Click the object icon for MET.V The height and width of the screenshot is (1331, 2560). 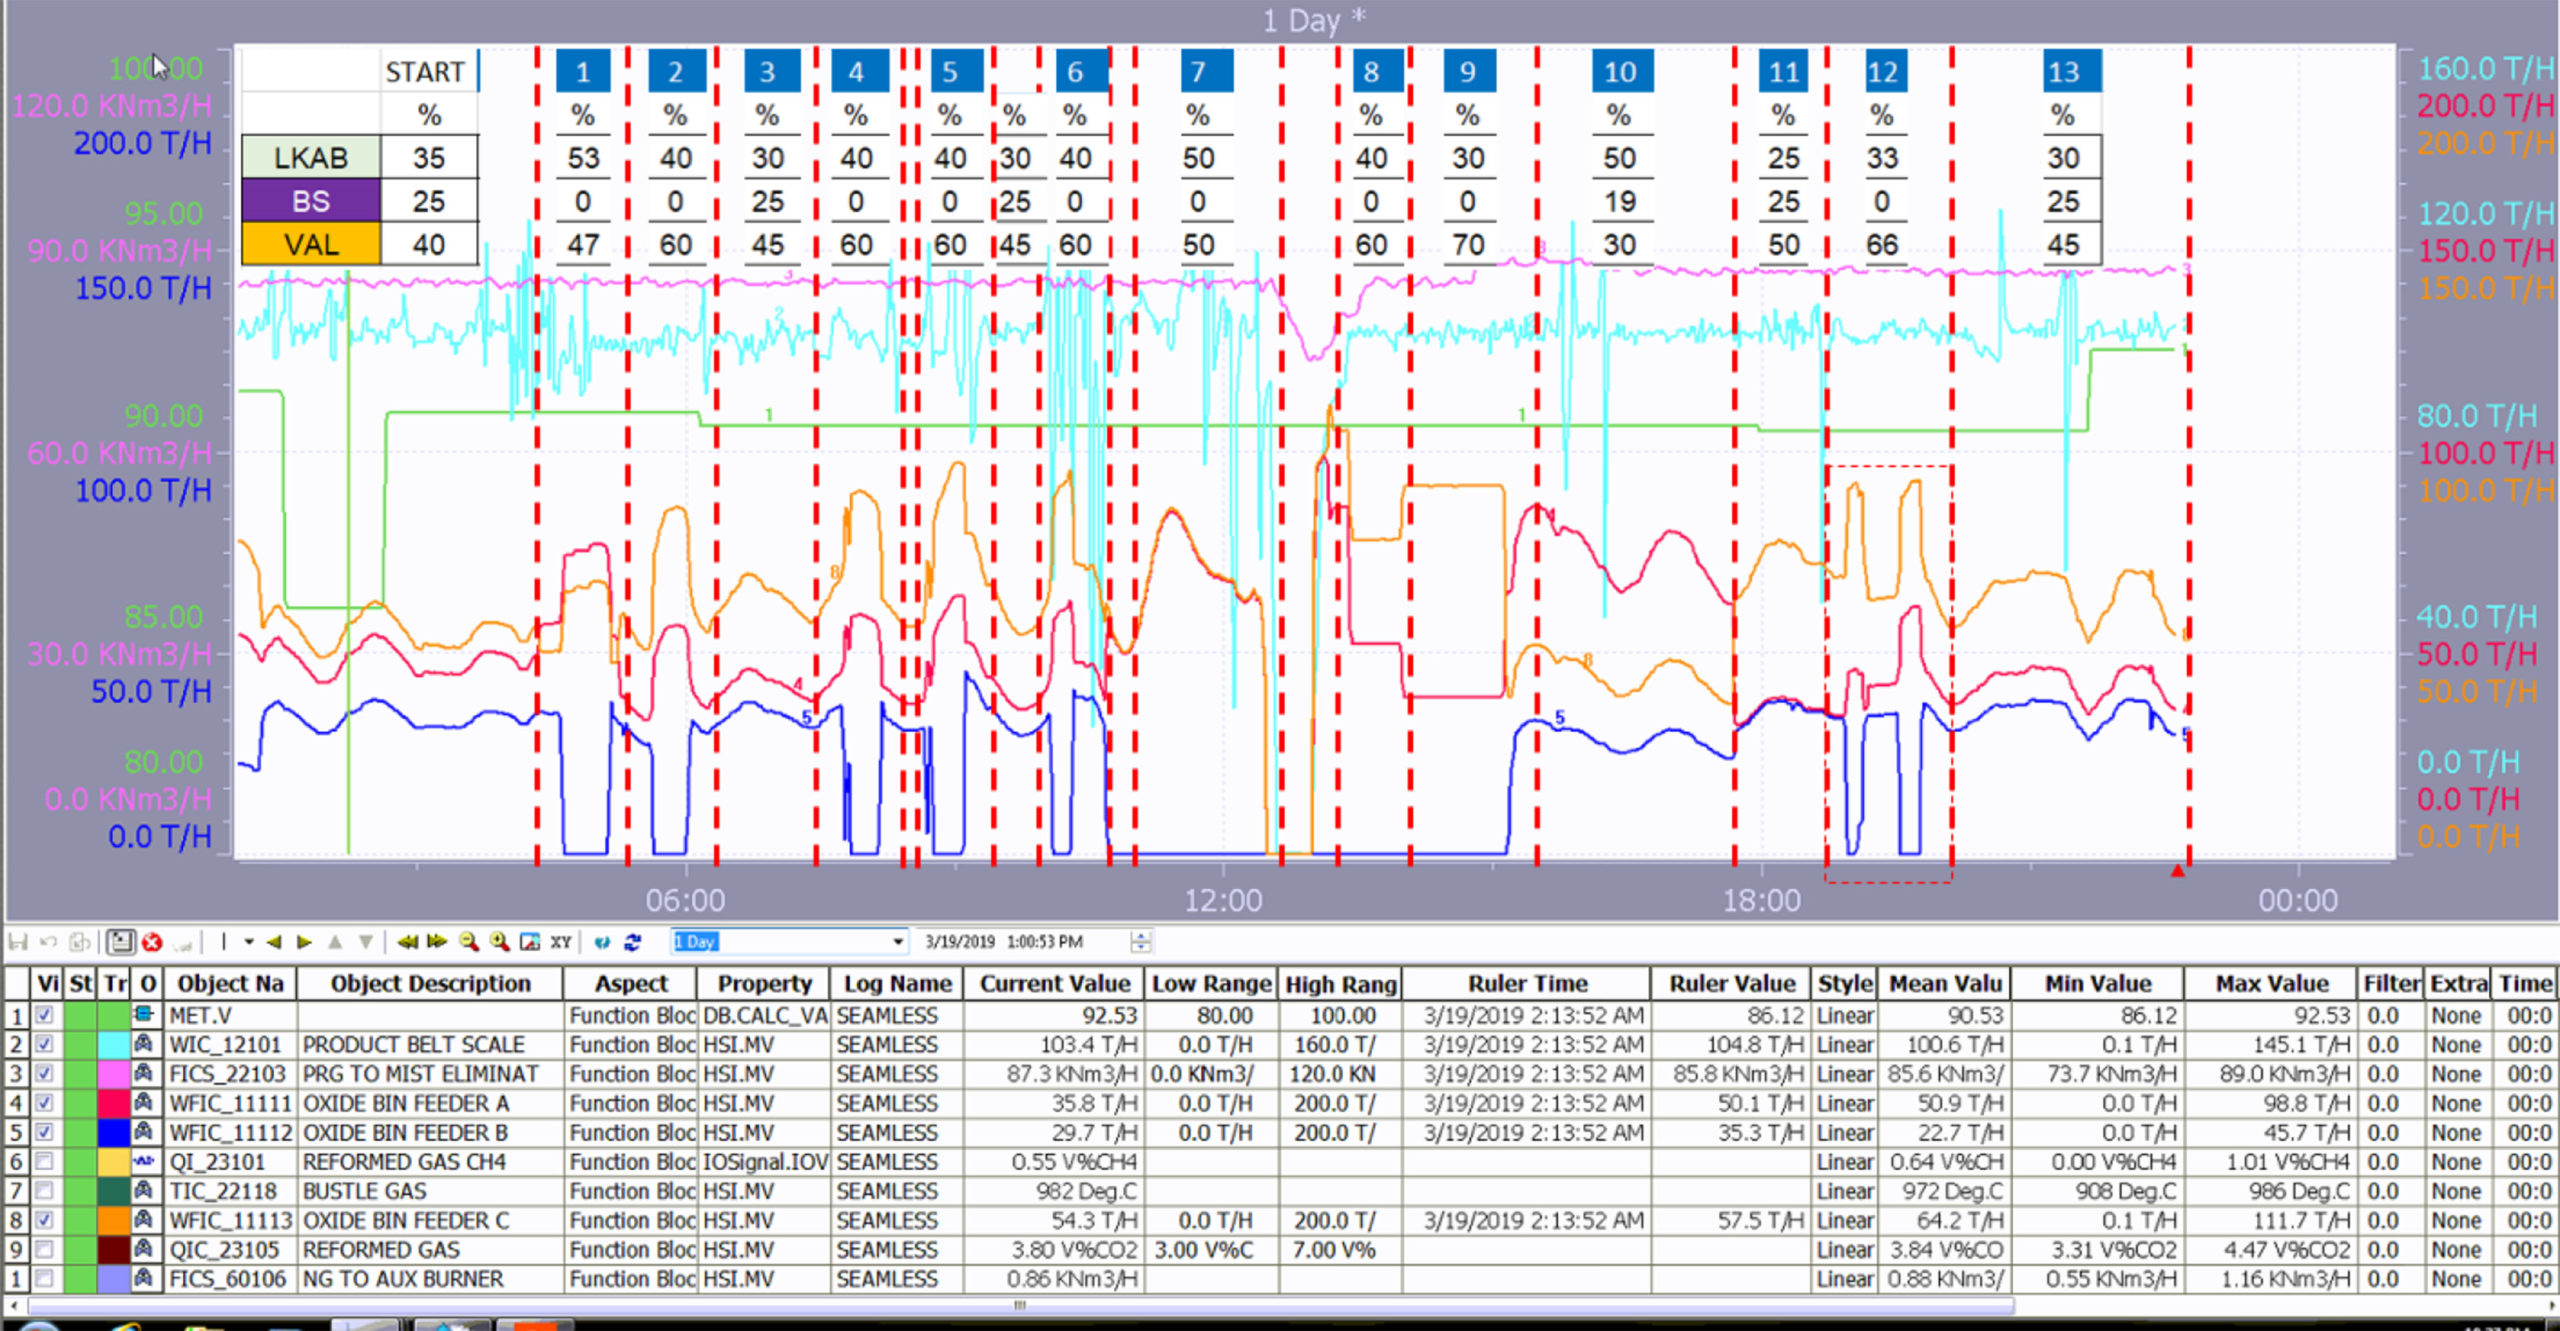pyautogui.click(x=146, y=1015)
